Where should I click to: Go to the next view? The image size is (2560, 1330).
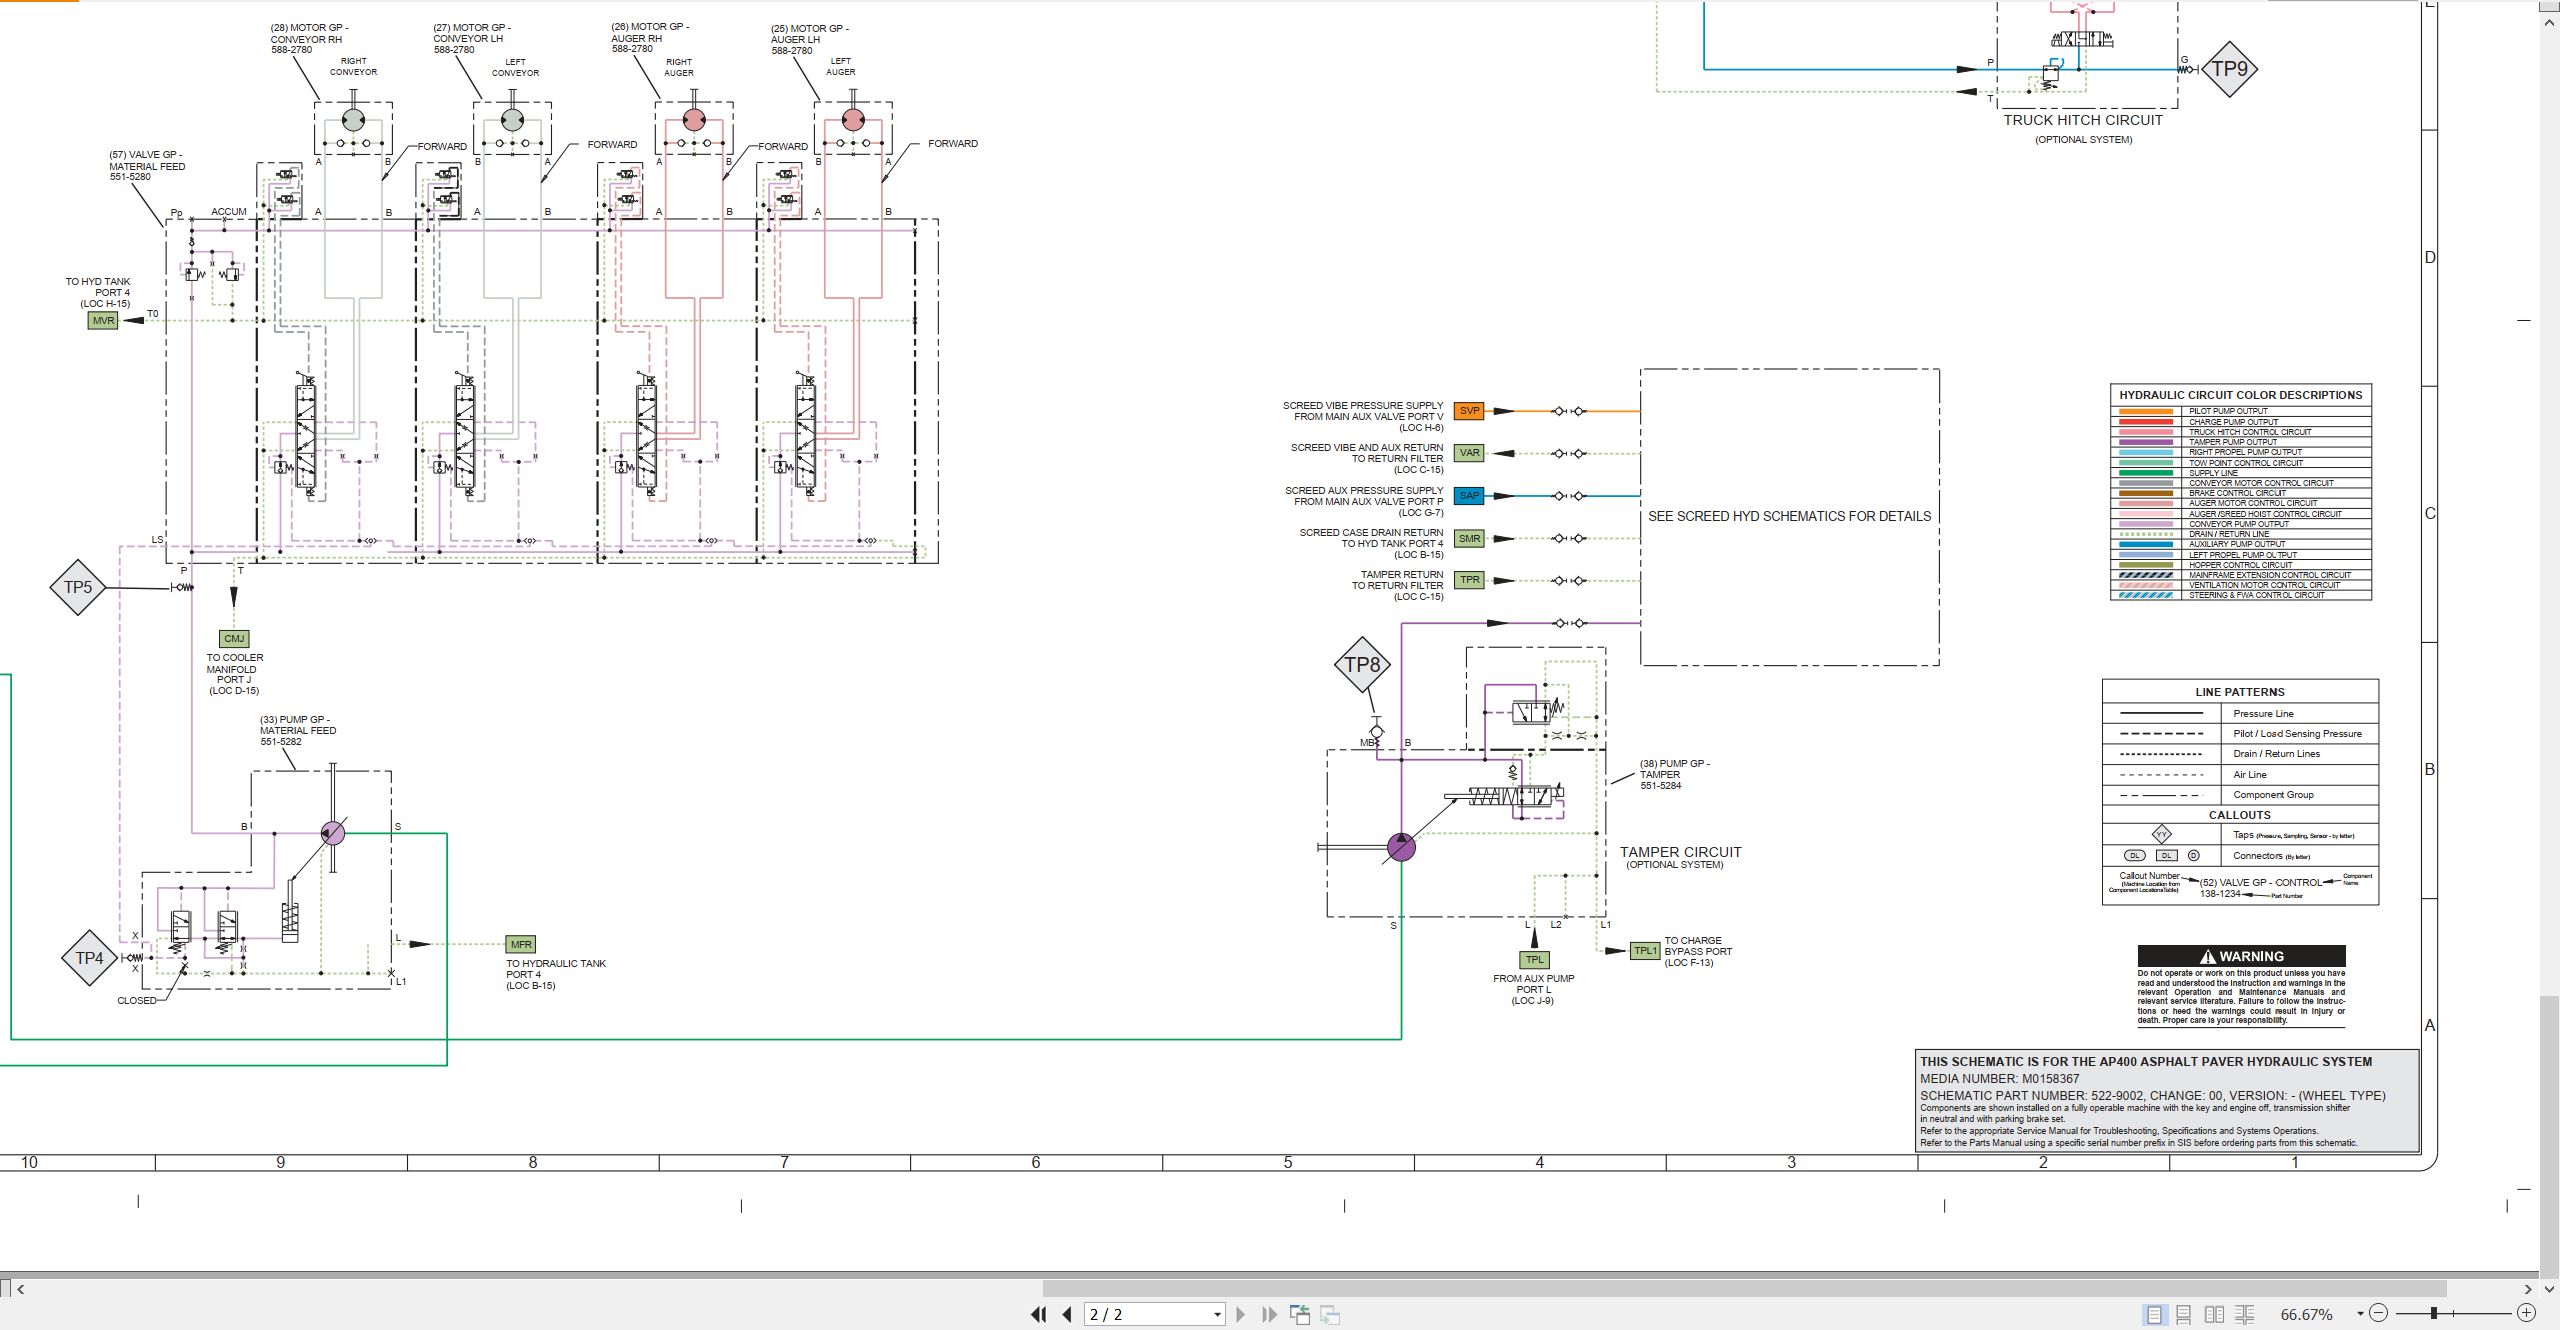click(1330, 1314)
